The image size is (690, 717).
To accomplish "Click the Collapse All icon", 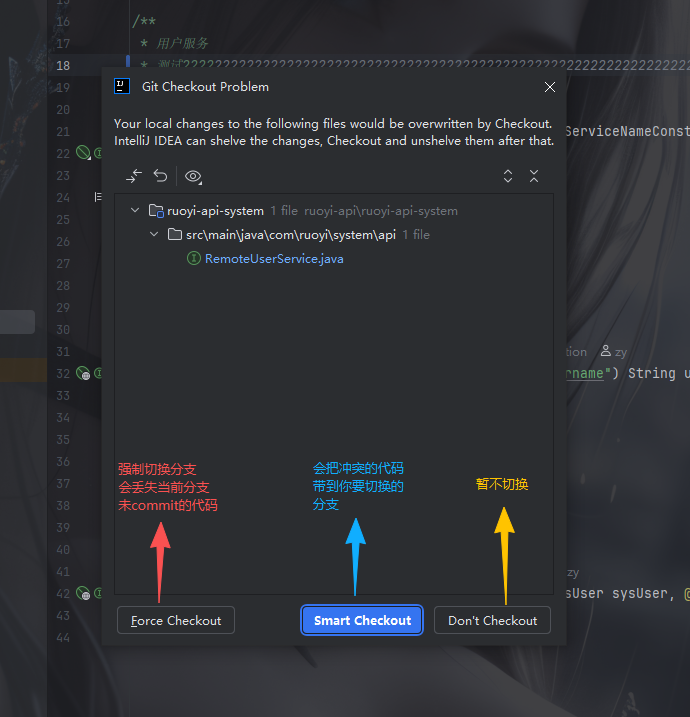I will click(534, 176).
